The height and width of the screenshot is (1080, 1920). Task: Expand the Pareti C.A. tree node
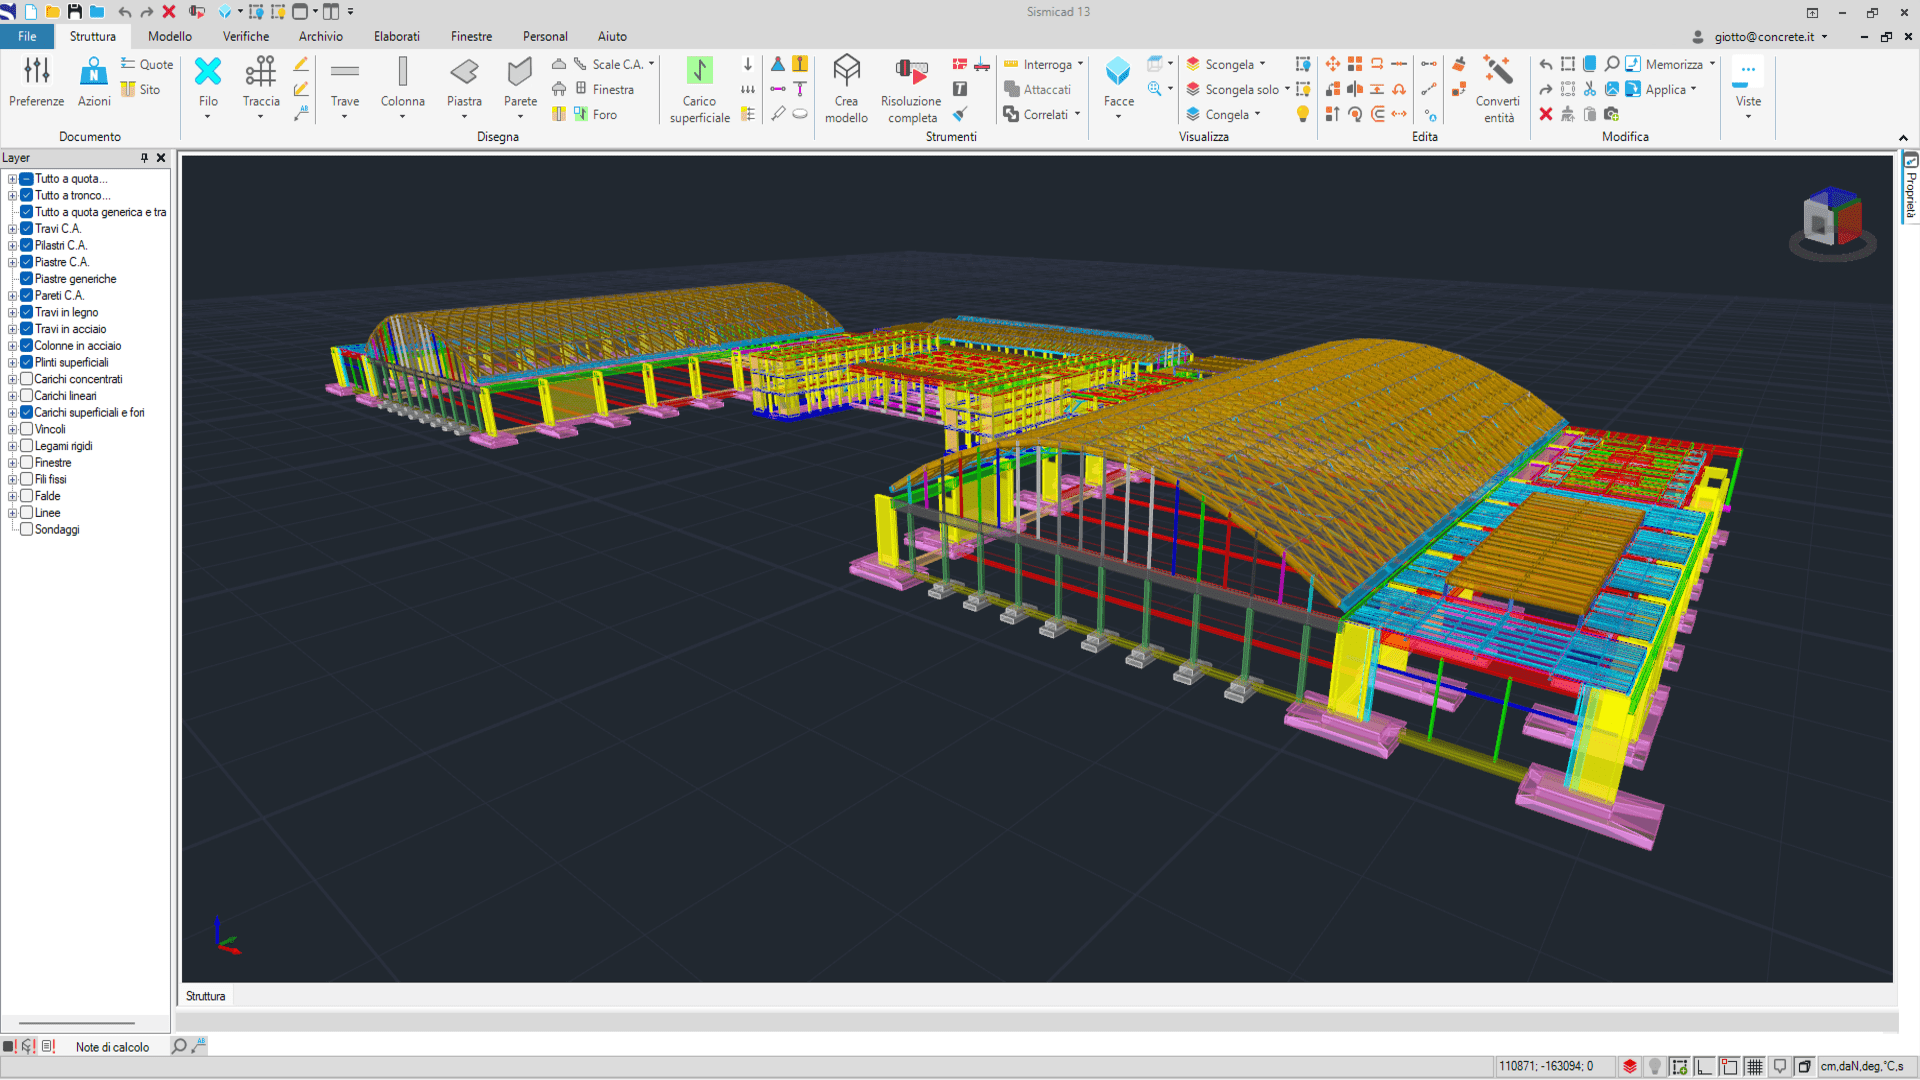[12, 296]
